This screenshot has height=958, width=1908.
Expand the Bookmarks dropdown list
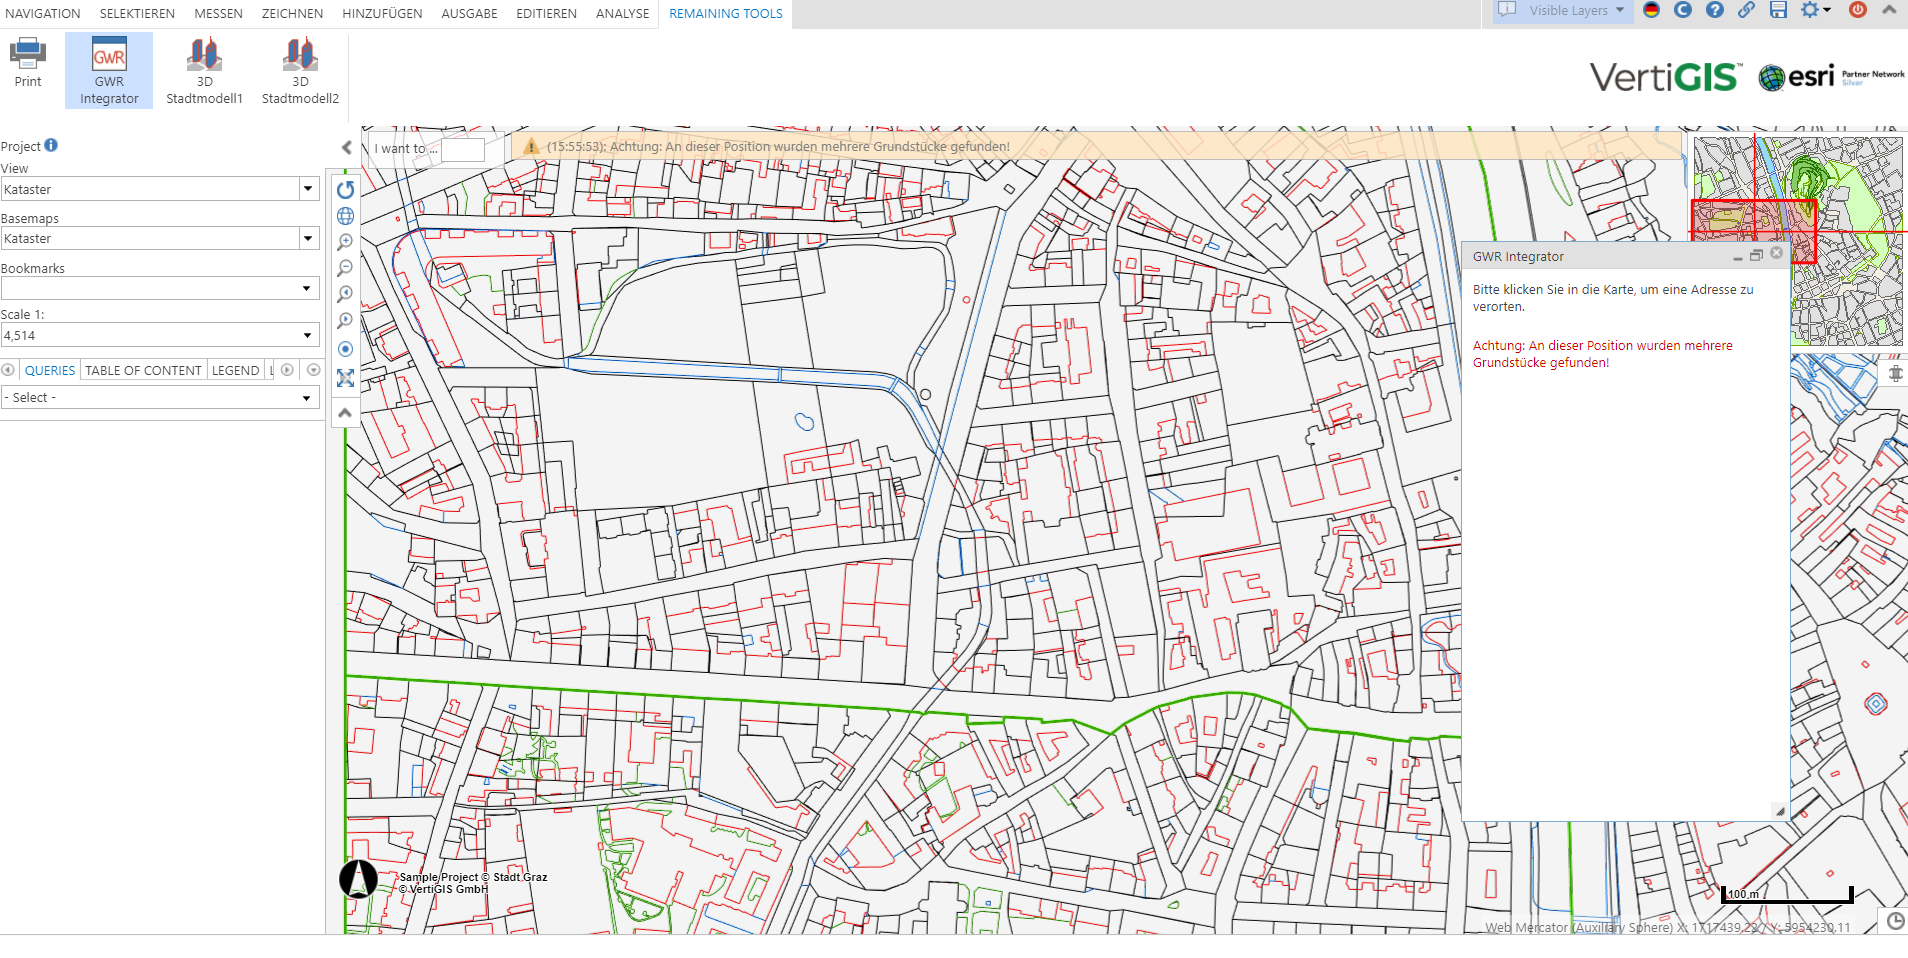(308, 288)
